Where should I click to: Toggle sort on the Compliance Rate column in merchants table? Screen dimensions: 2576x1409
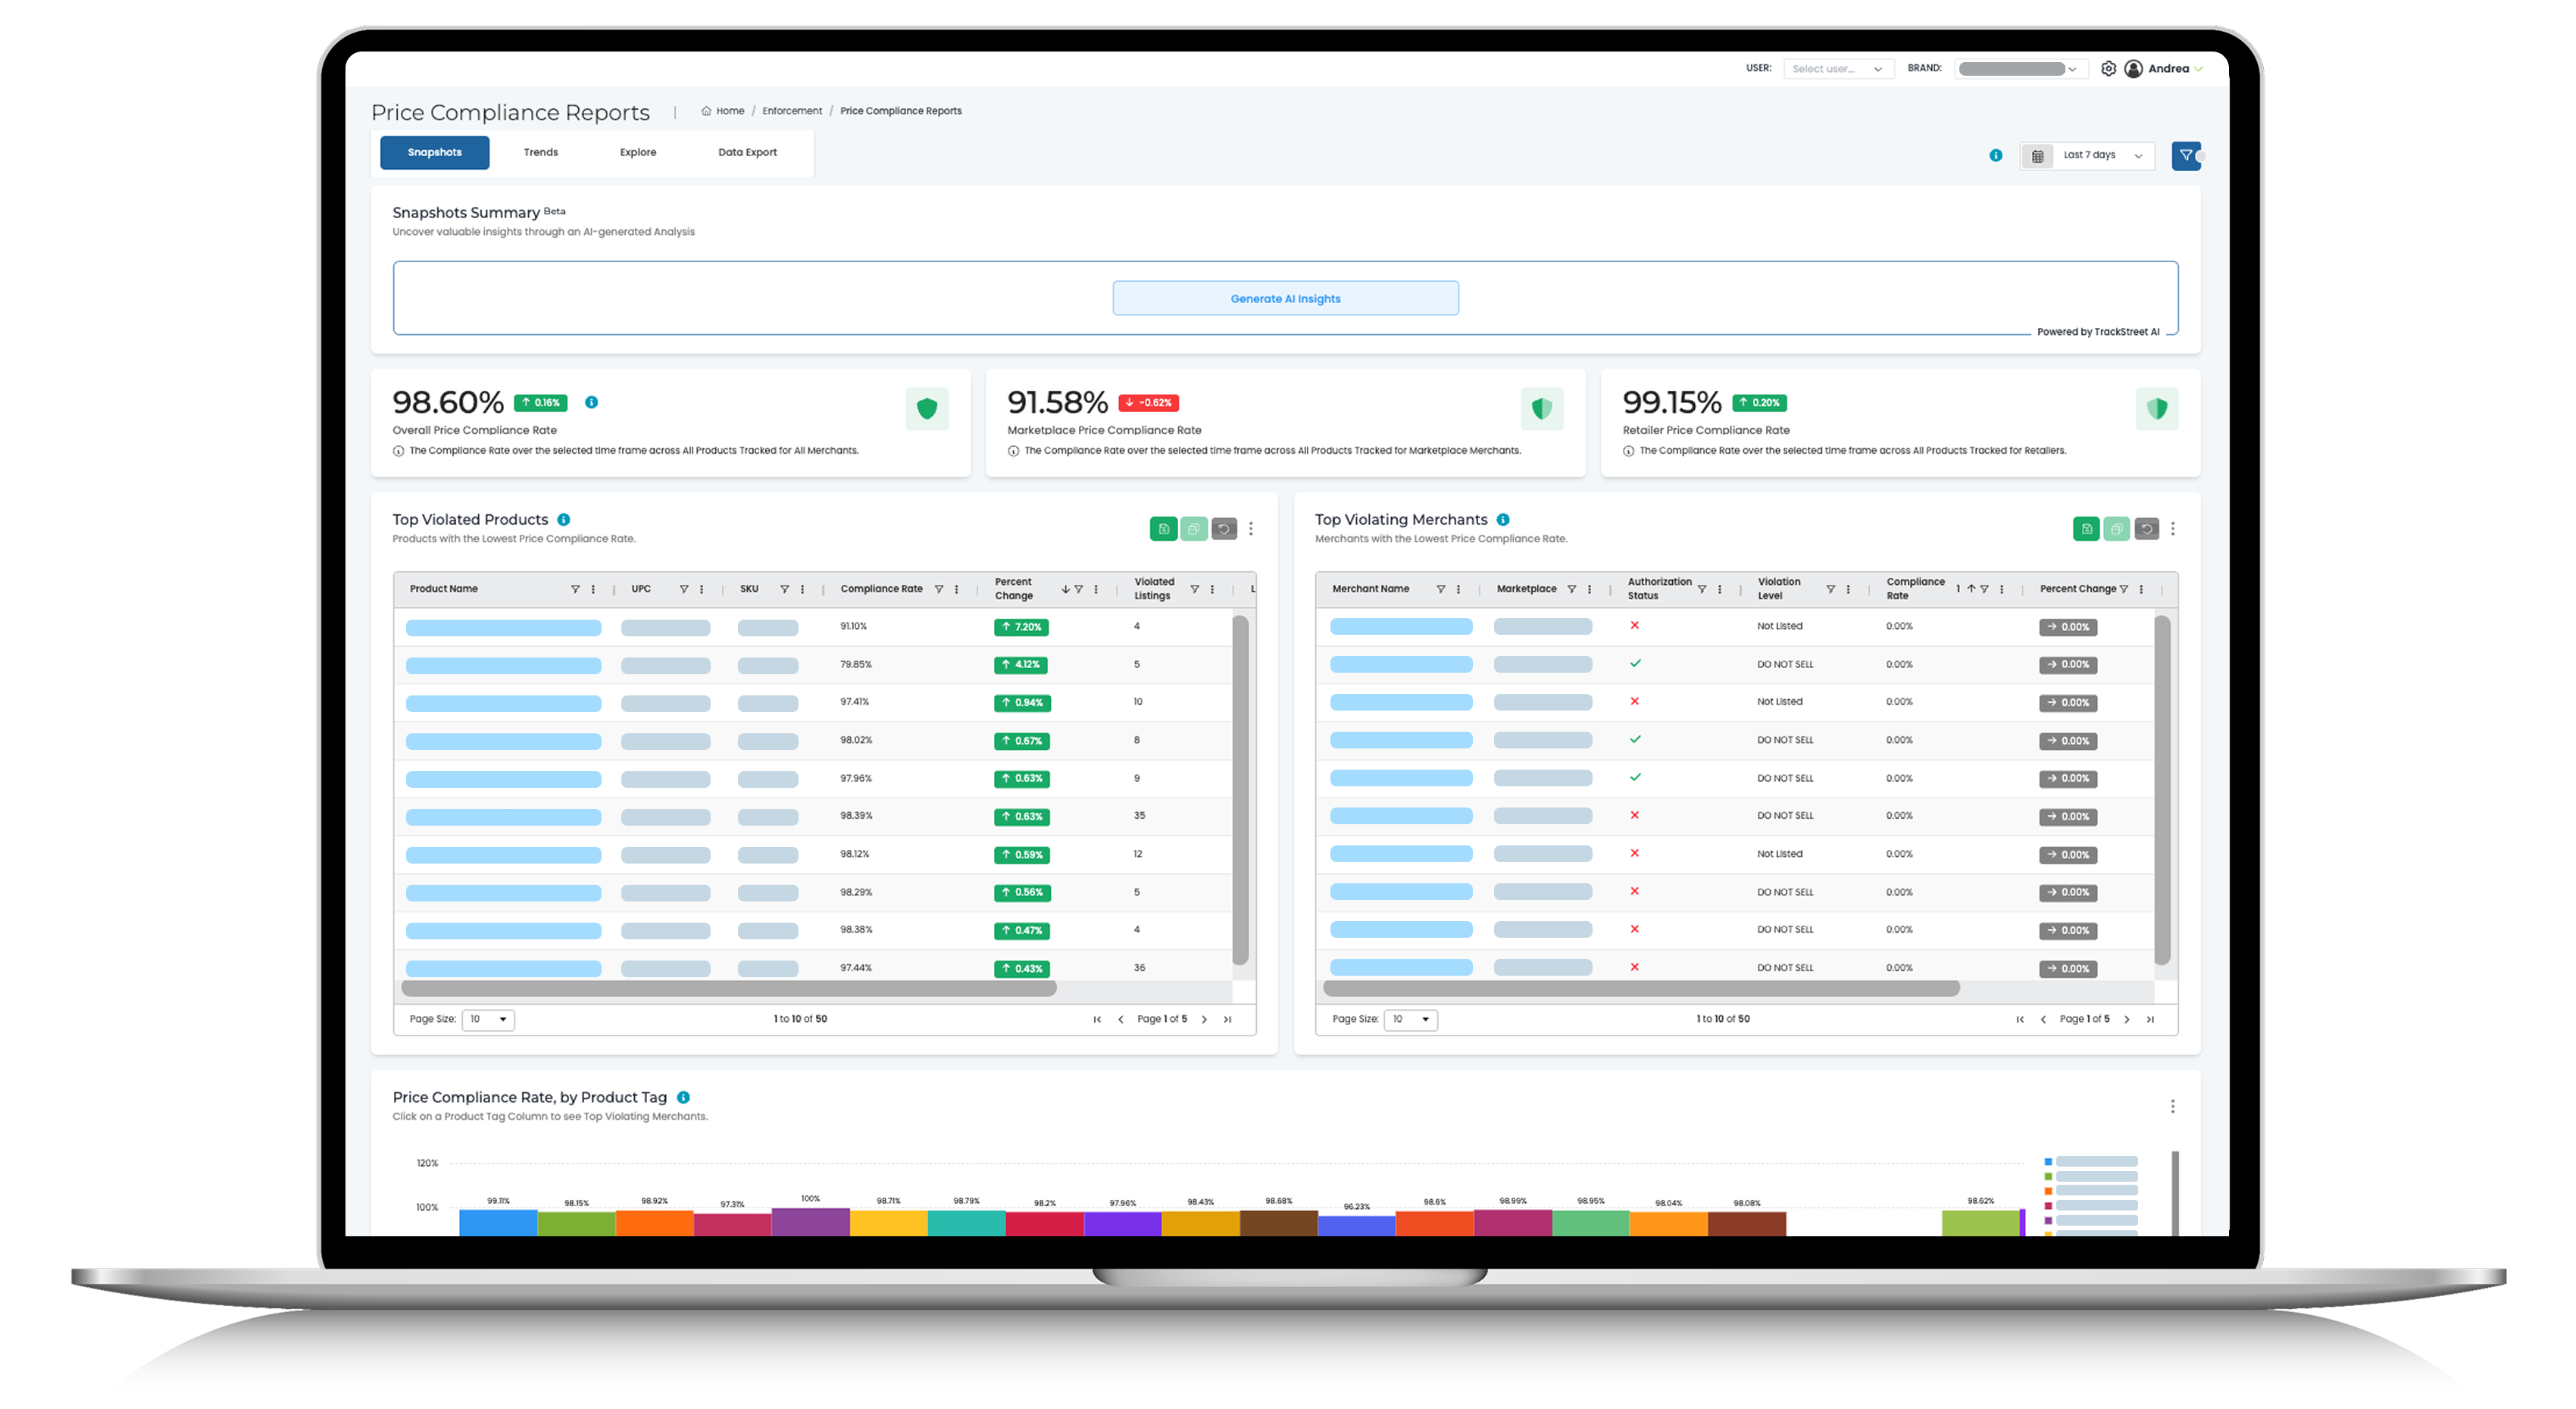(1971, 589)
